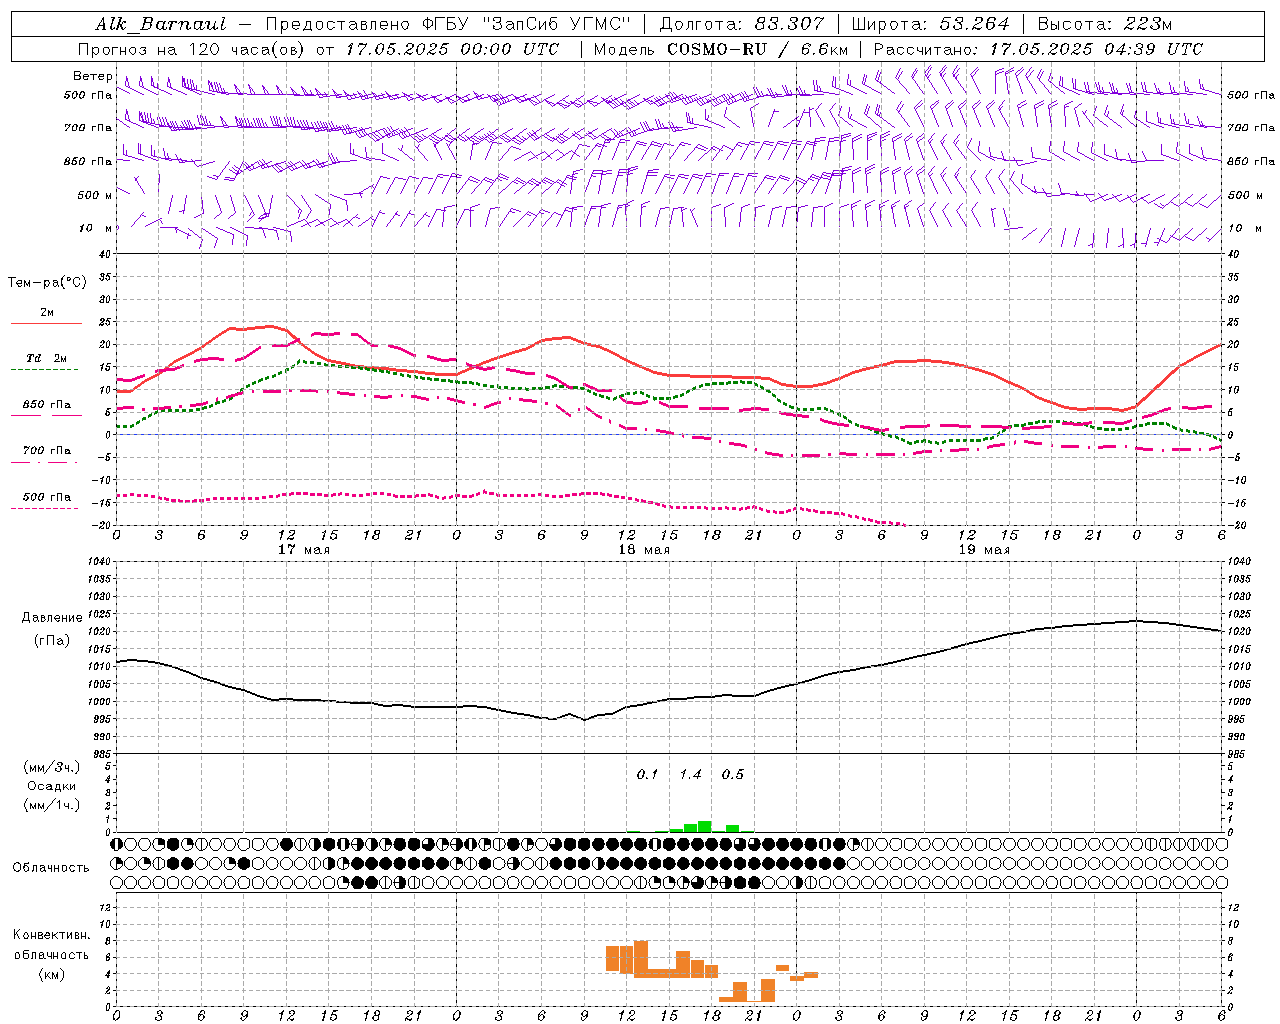
Task: Click the Модель COSMO-RU / 6.6км label
Action: click(x=720, y=49)
